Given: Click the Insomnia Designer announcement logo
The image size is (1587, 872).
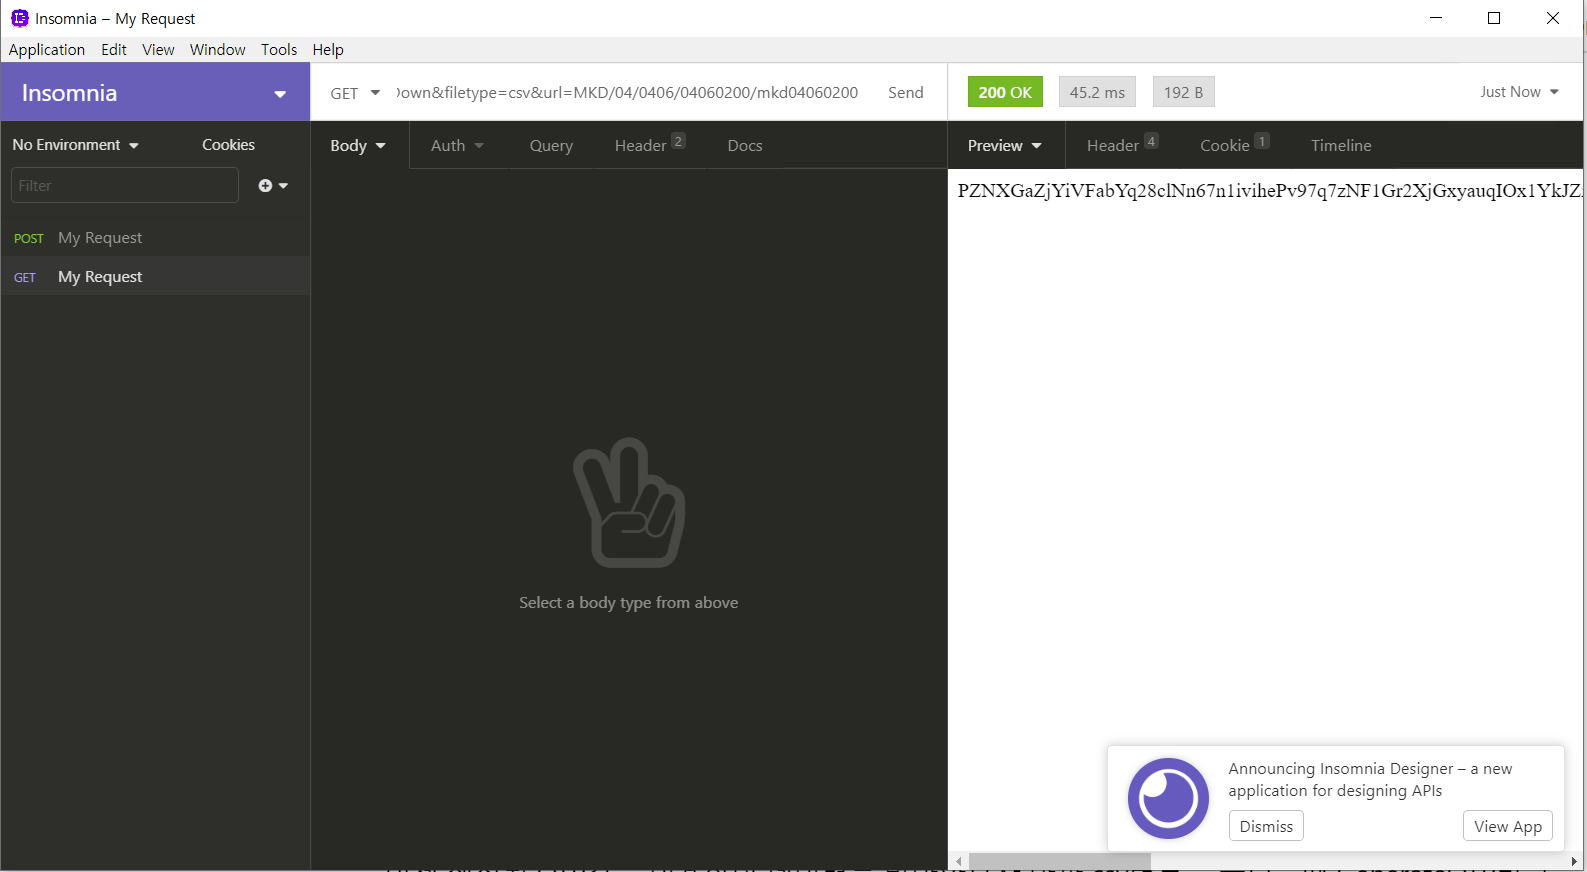Looking at the screenshot, I should (x=1168, y=798).
